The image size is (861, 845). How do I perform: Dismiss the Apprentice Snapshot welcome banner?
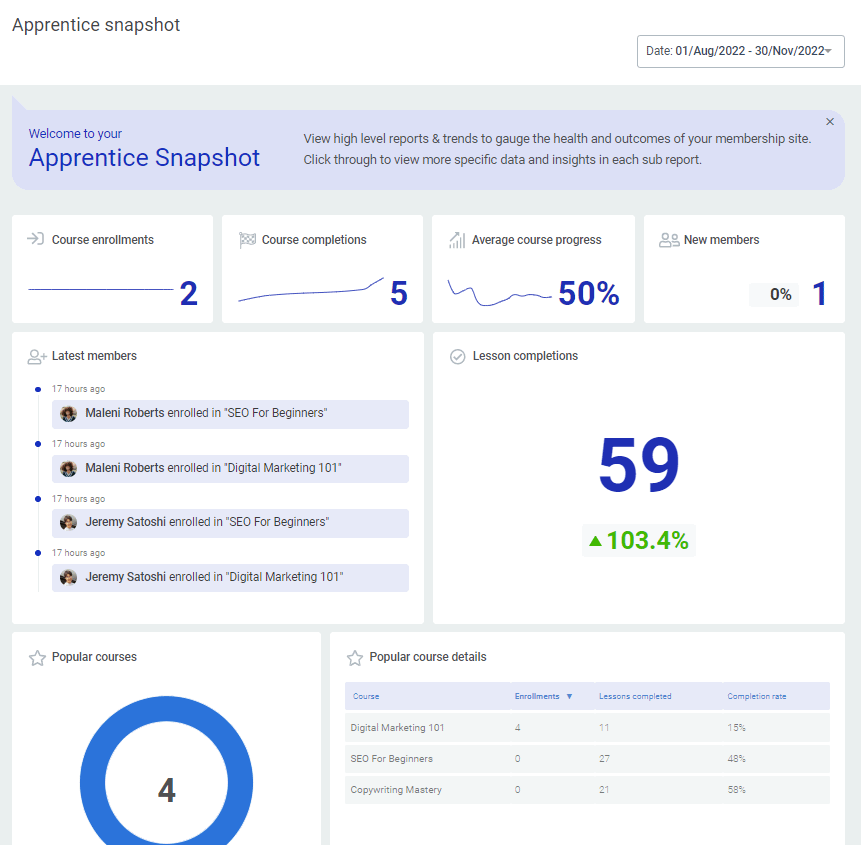click(830, 122)
